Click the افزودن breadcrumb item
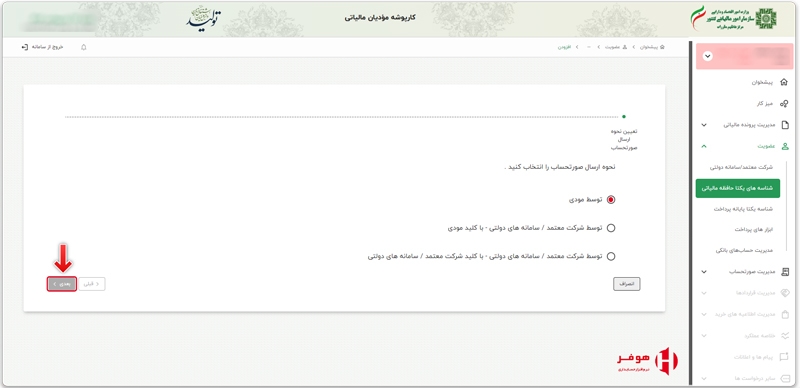The image size is (800, 388). (563, 47)
